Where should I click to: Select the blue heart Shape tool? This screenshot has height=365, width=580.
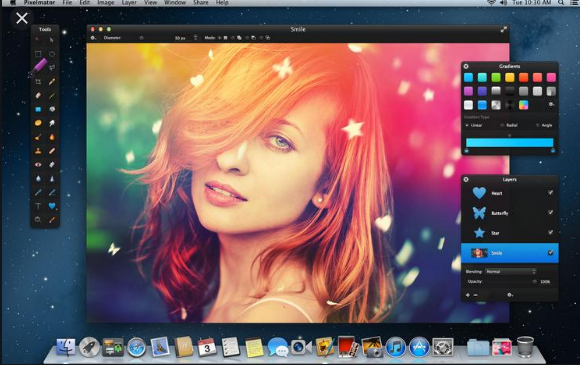tap(52, 206)
